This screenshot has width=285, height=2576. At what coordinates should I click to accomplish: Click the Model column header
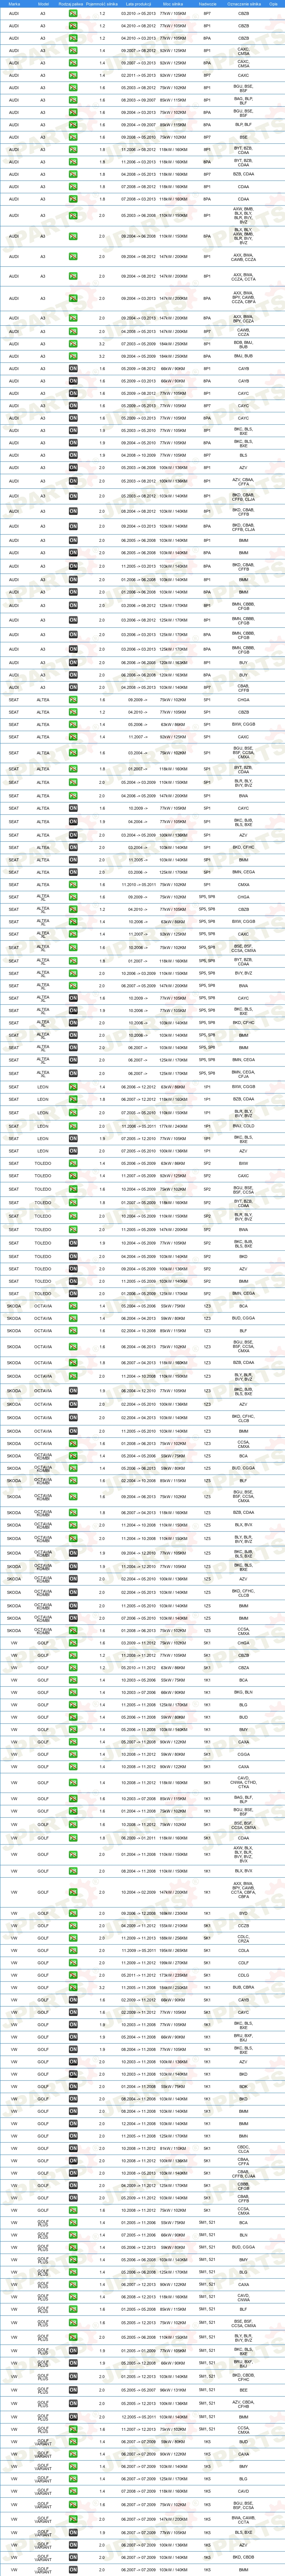point(43,4)
